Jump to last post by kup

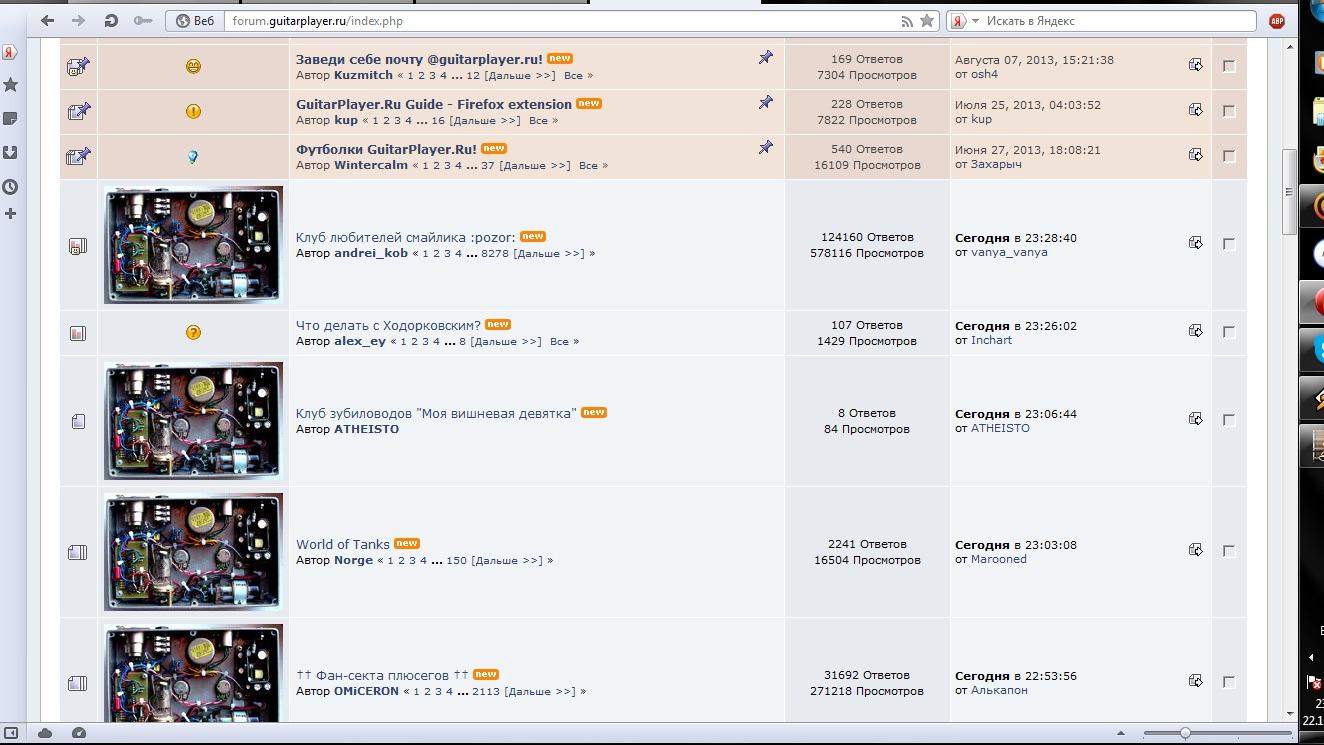1196,110
